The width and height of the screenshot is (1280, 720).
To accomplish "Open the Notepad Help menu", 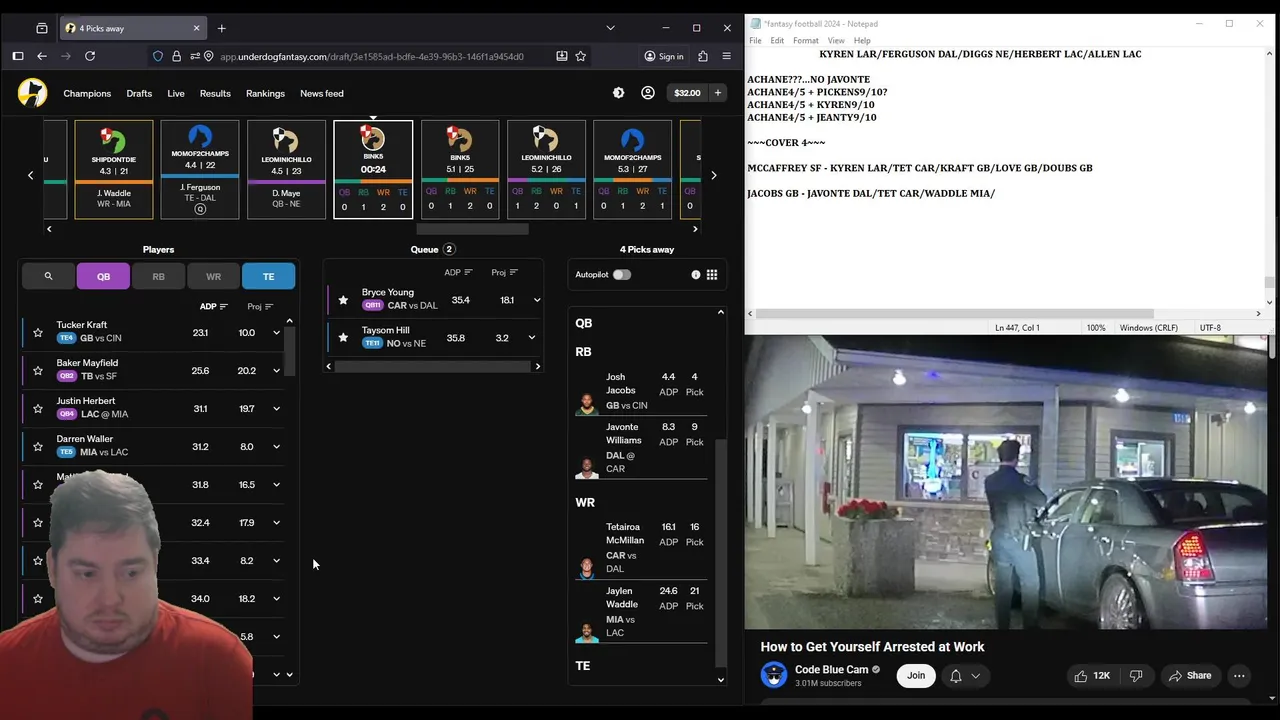I will click(x=862, y=40).
